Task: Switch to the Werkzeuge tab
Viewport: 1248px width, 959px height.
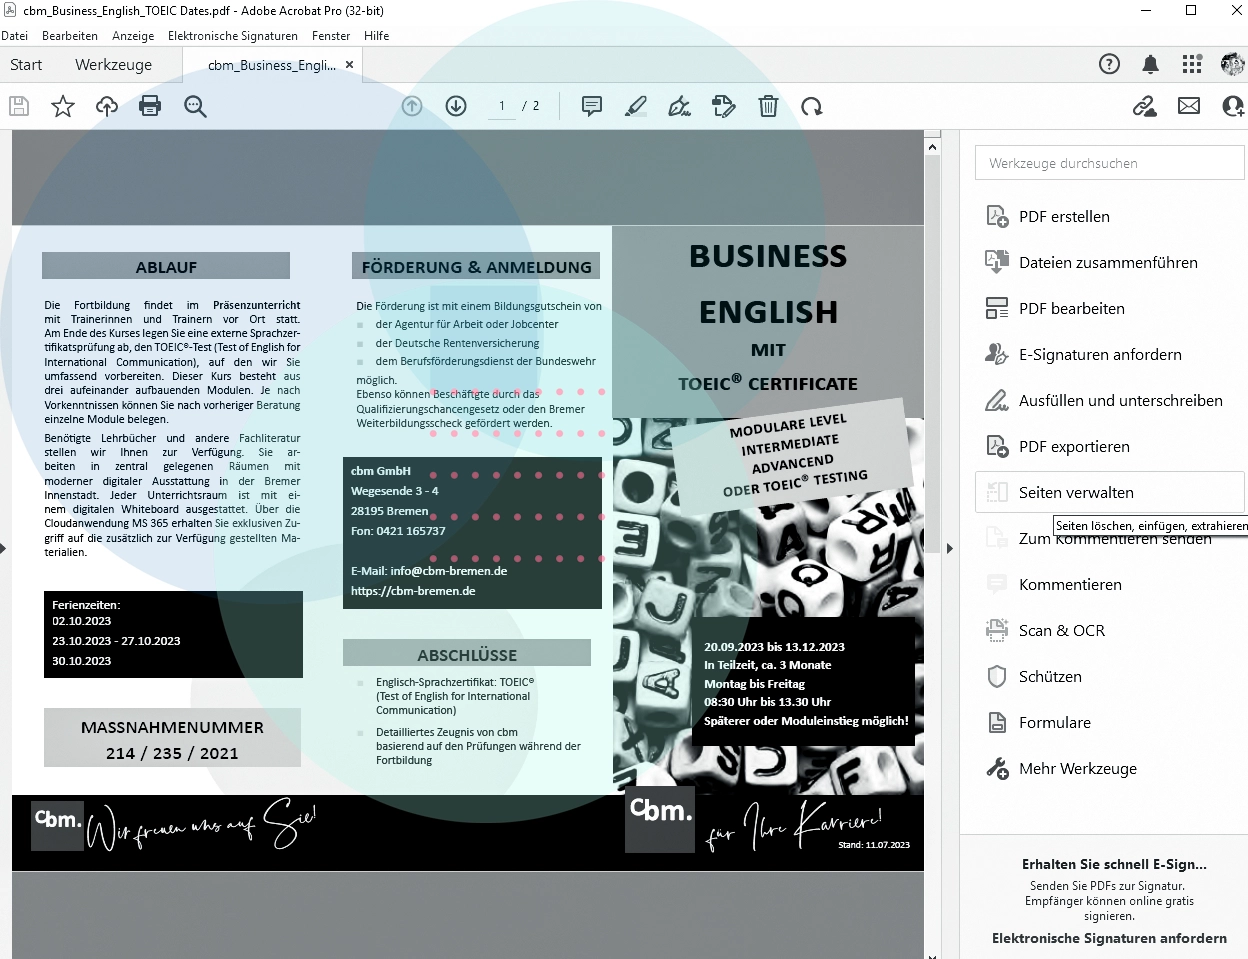Action: pos(114,65)
